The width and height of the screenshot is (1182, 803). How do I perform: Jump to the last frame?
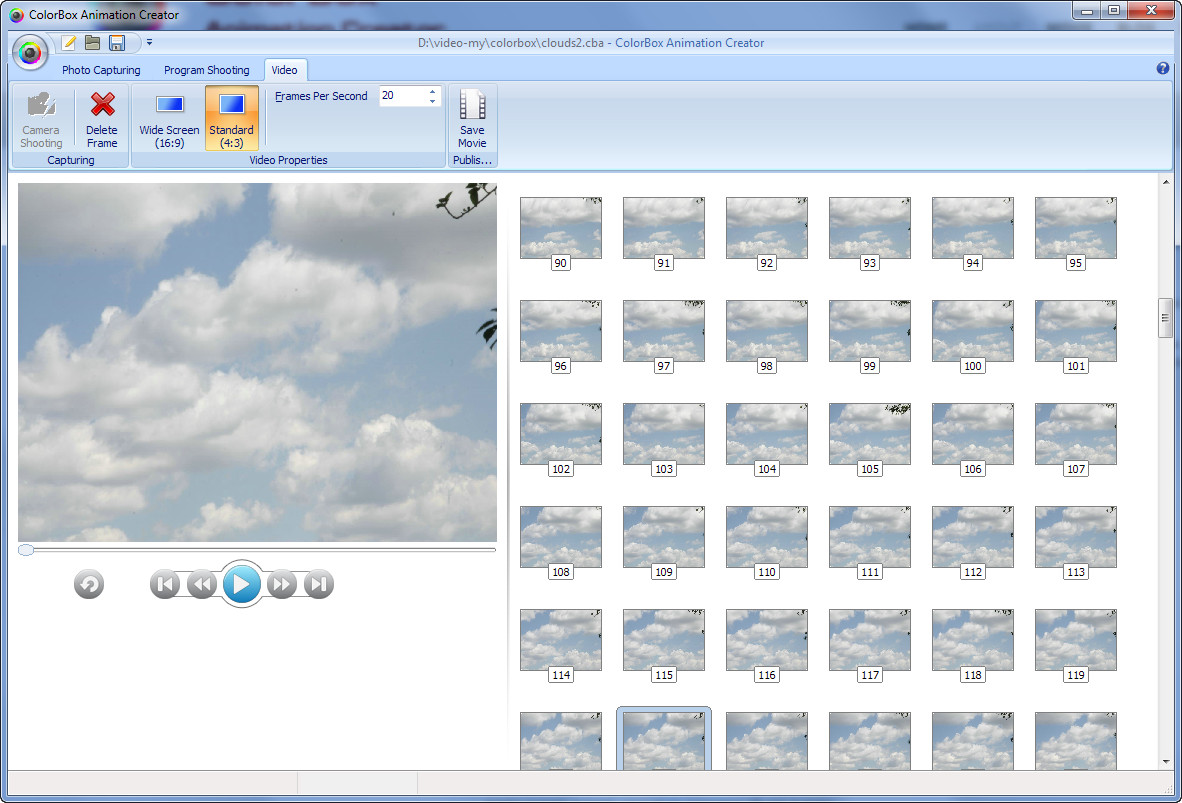pyautogui.click(x=319, y=584)
